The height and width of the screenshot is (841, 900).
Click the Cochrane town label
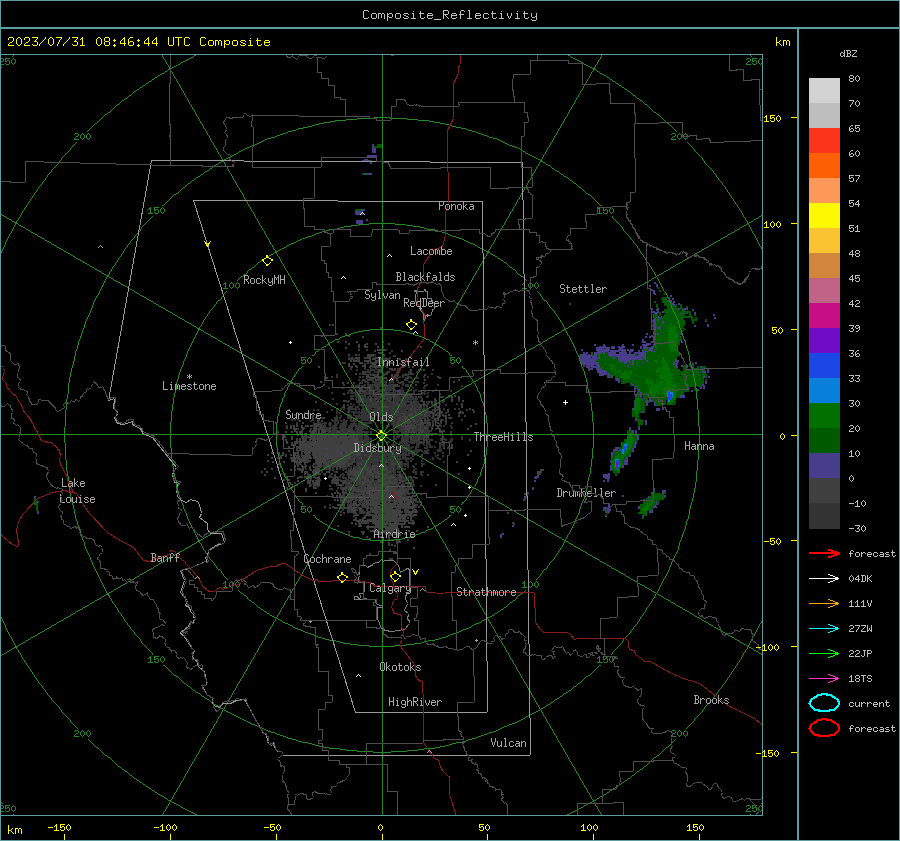(x=327, y=559)
